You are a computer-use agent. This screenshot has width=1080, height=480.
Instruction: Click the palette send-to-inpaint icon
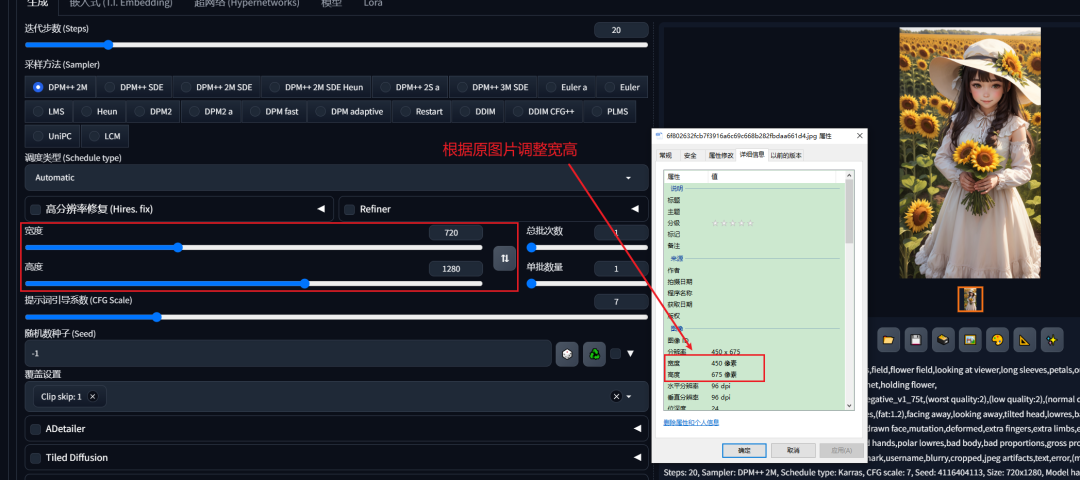(997, 340)
